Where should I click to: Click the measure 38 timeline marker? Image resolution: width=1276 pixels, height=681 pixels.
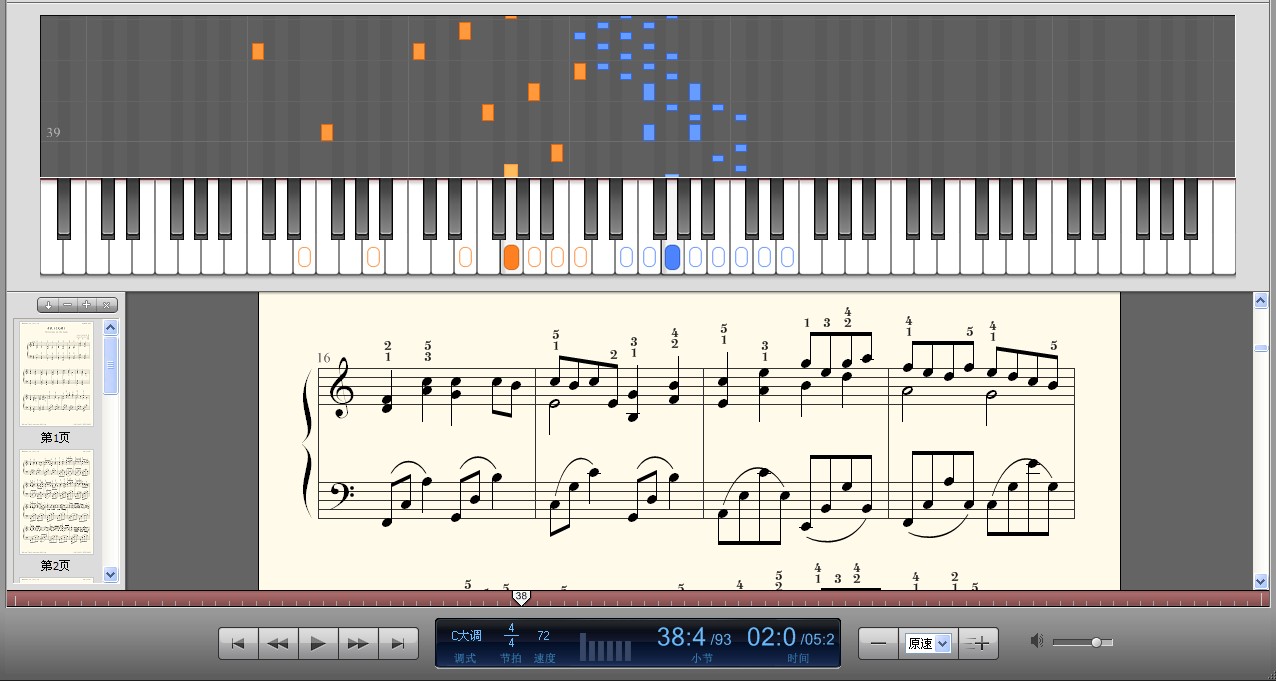tap(521, 597)
